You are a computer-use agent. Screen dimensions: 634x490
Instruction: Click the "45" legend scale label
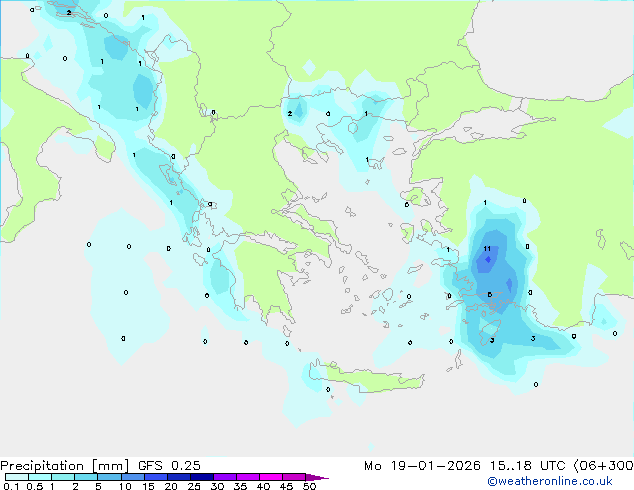286,486
